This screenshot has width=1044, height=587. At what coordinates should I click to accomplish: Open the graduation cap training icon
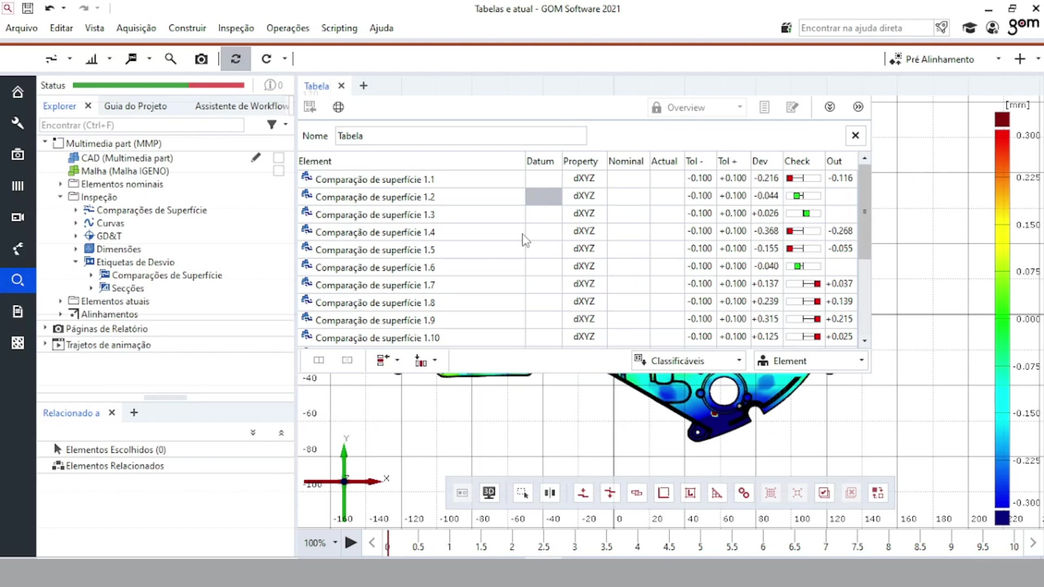(969, 27)
